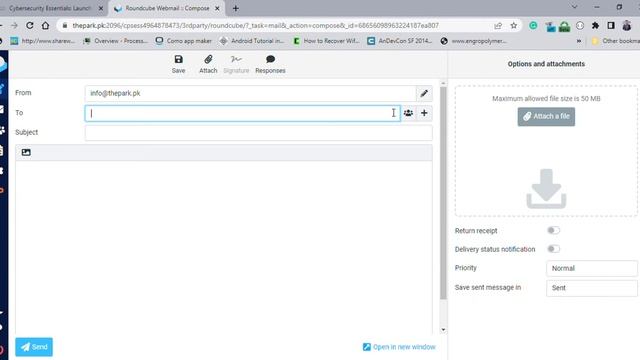Screen dimensions: 640x360
Task: Close the Roundcube Webmail tab
Action: point(218,8)
